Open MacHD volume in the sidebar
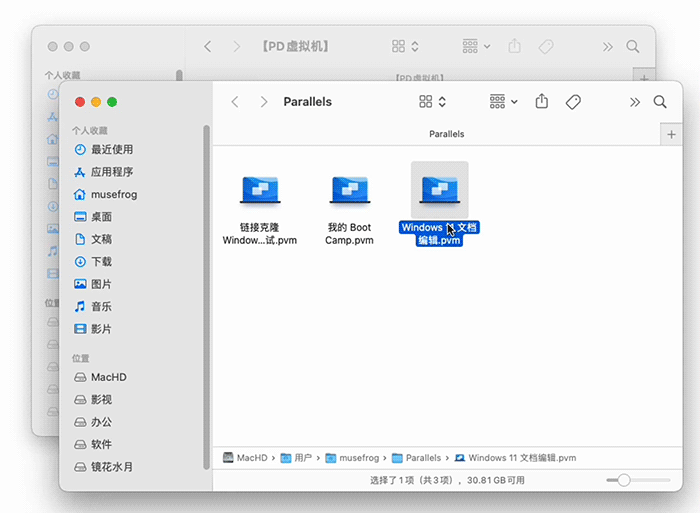This screenshot has width=700, height=513. 100,377
